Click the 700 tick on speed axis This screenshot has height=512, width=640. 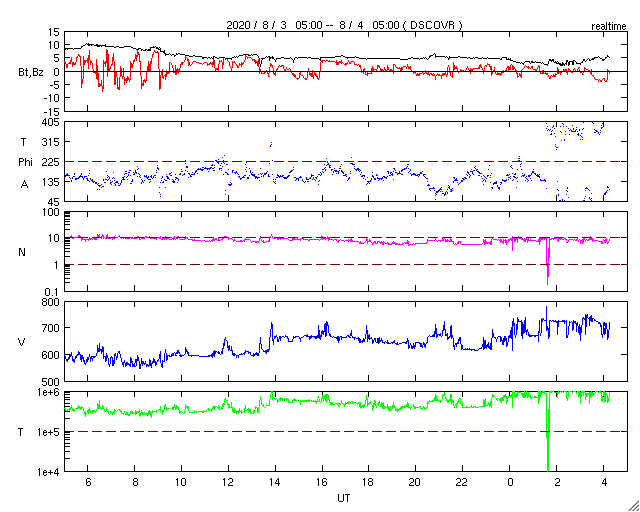pos(51,328)
